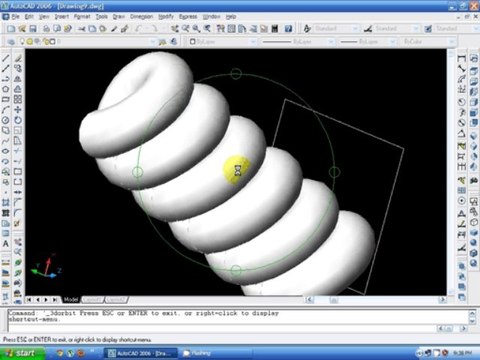This screenshot has height=360, width=480.
Task: Select the Line draw tool
Action: click(6, 58)
